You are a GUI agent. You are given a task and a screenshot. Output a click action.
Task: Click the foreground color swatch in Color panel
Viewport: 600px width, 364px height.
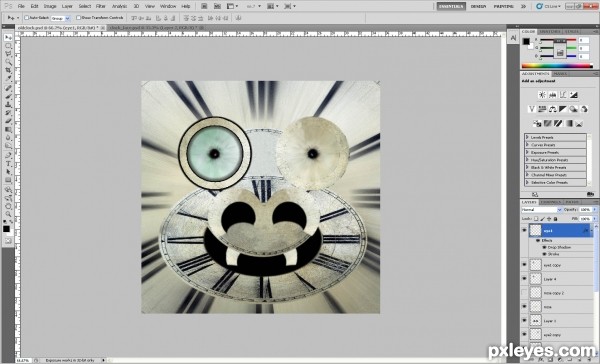[x=527, y=41]
